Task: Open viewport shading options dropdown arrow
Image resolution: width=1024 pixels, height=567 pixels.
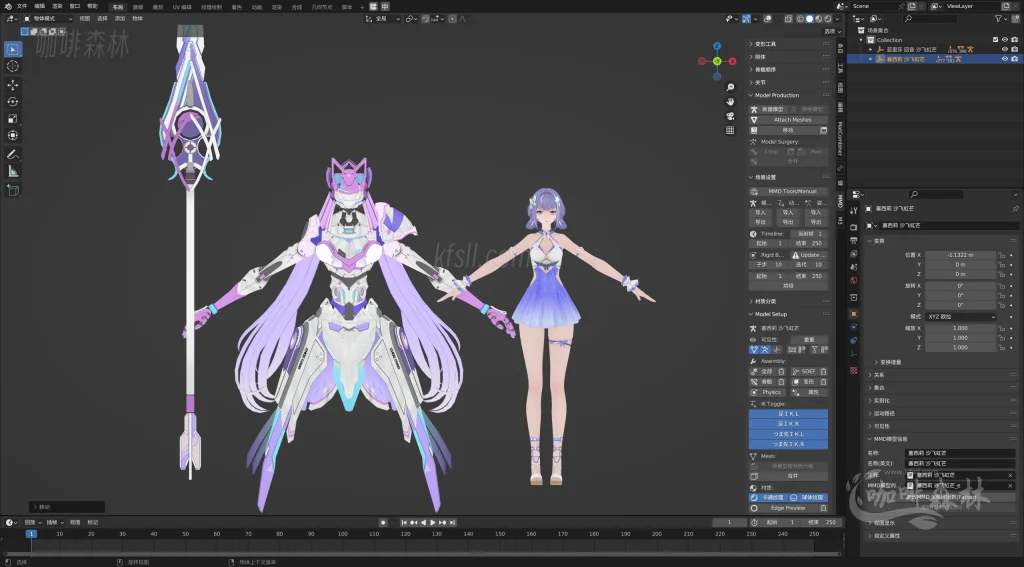Action: pos(837,19)
